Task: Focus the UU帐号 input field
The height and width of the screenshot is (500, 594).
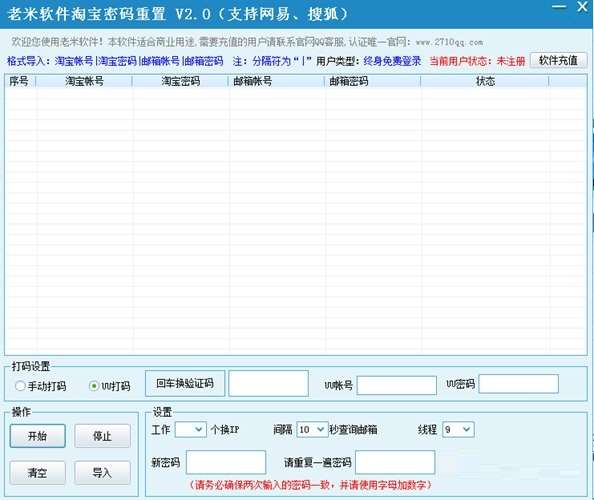Action: point(397,385)
